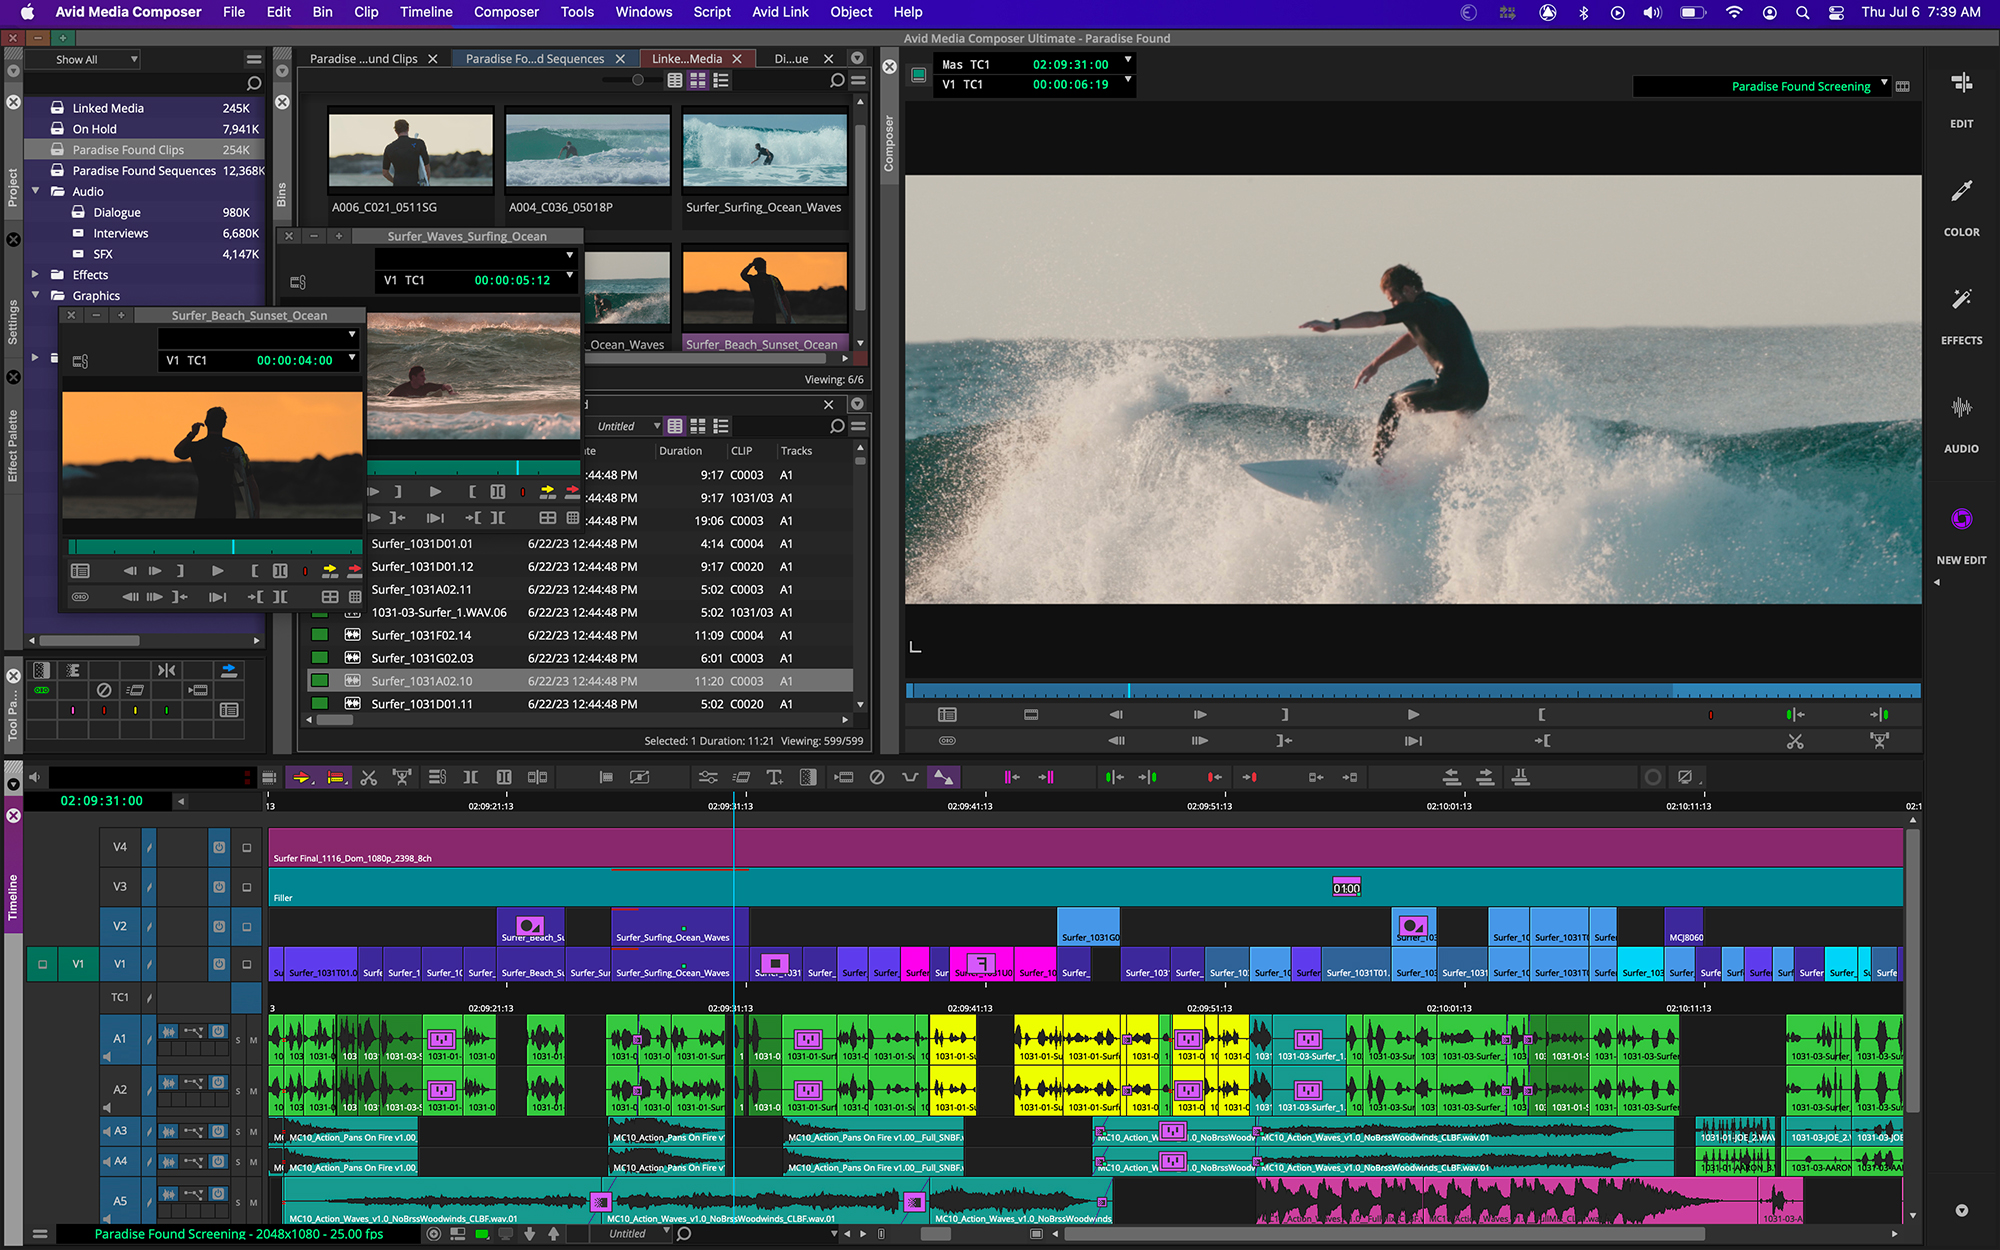The image size is (2000, 1250).
Task: Step one frame backward in Composer
Action: click(x=1116, y=714)
